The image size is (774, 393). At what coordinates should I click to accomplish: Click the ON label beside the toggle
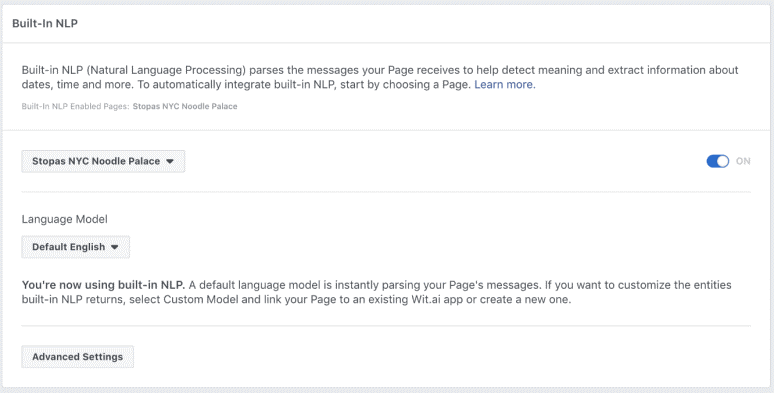tap(743, 161)
